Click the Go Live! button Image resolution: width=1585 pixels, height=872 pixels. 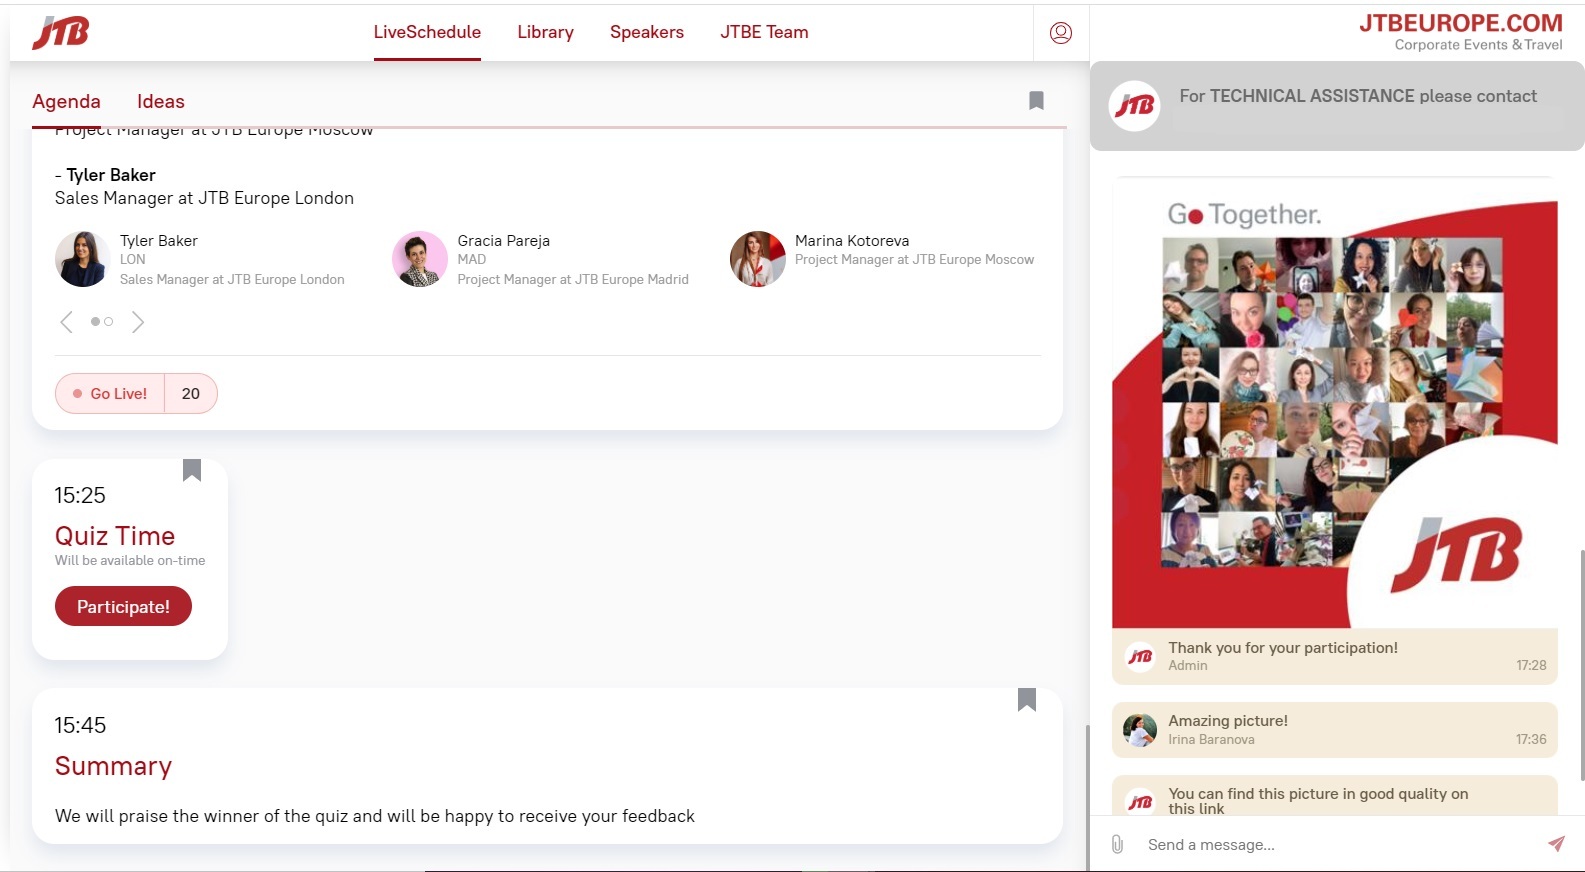[110, 394]
